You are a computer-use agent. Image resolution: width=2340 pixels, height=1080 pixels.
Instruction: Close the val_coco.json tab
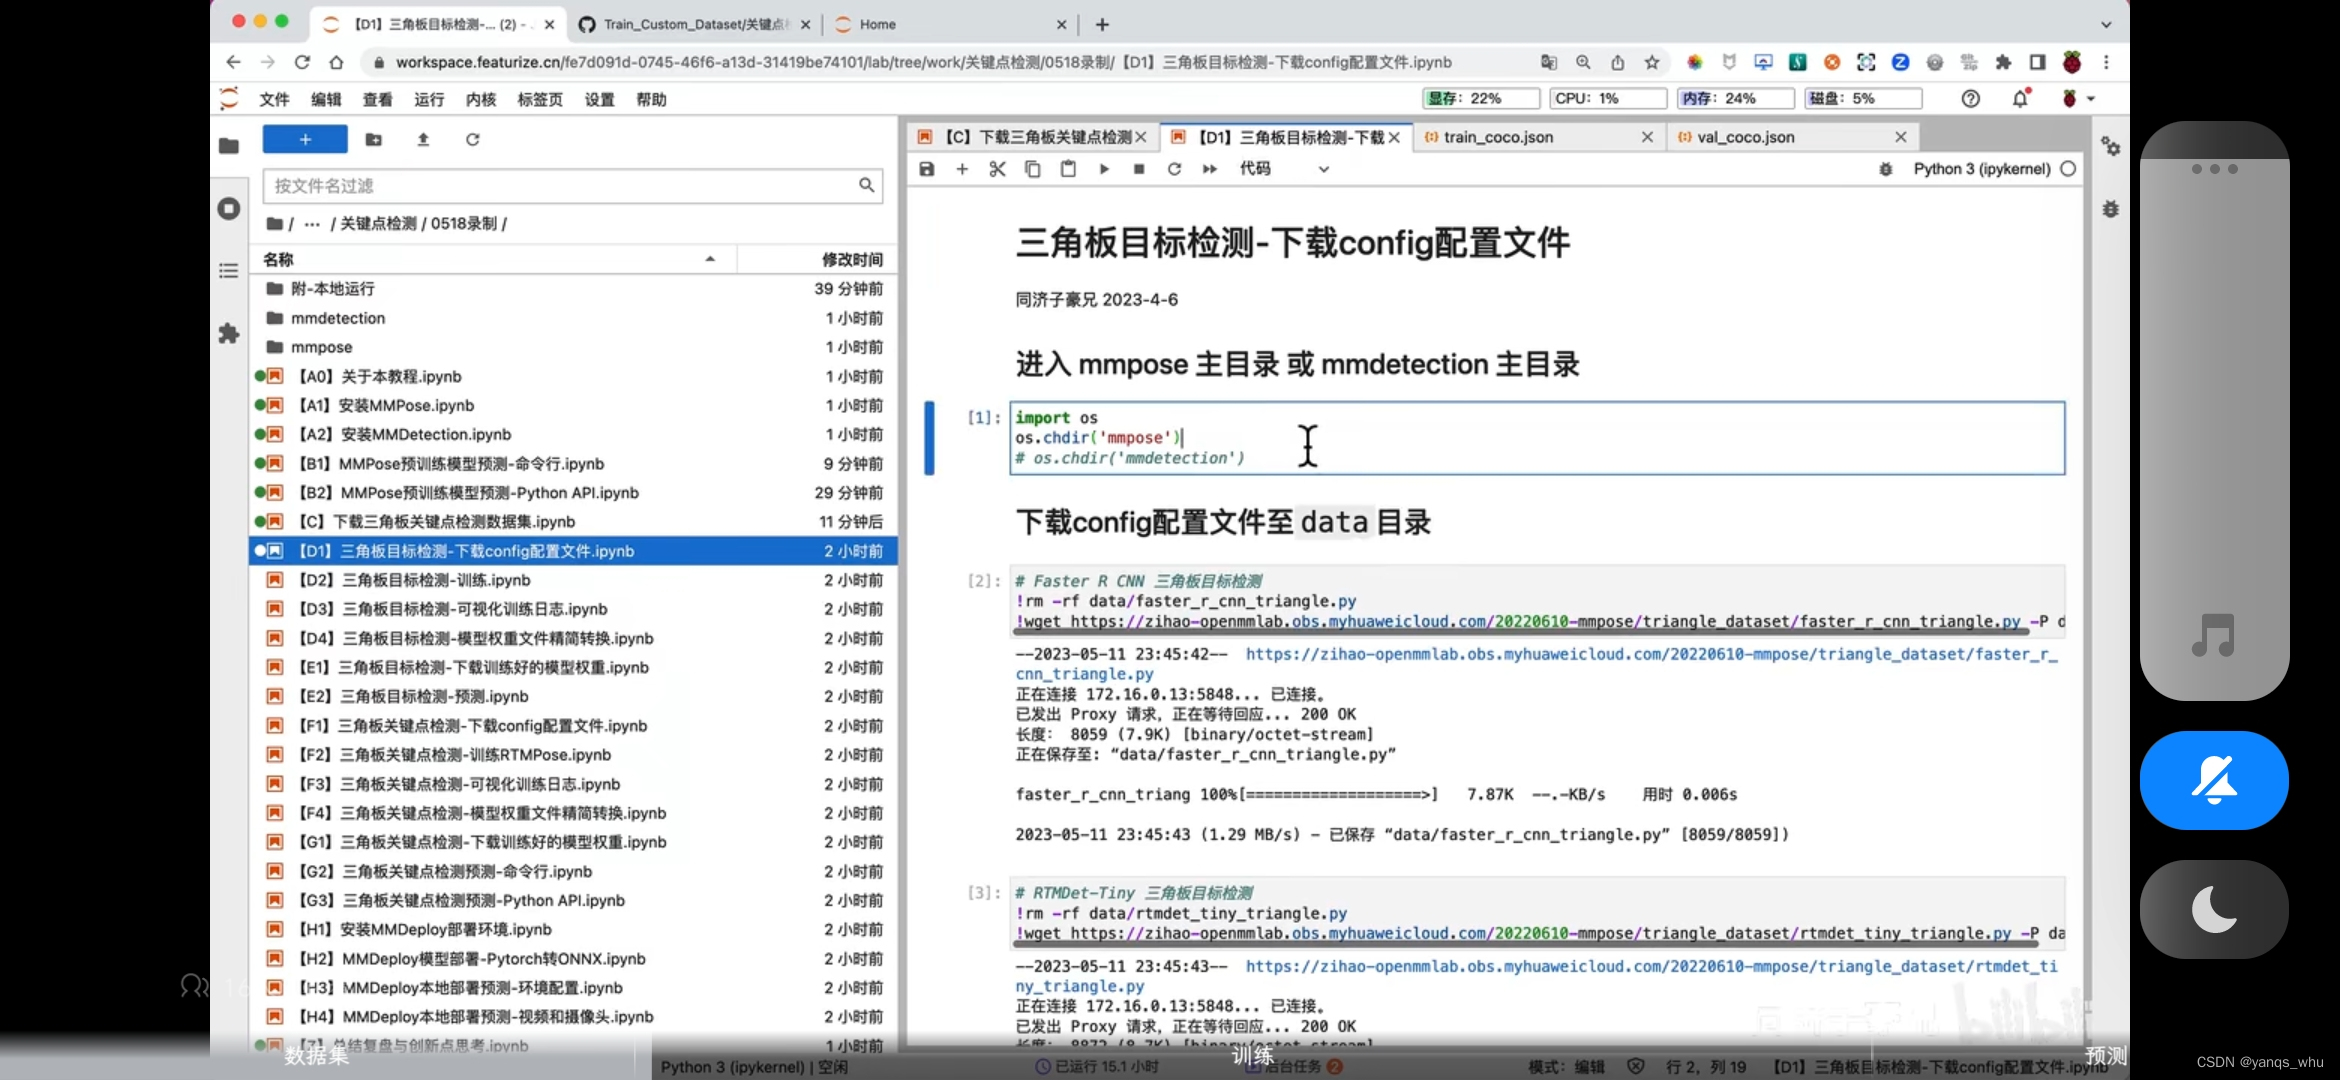pyautogui.click(x=1901, y=137)
